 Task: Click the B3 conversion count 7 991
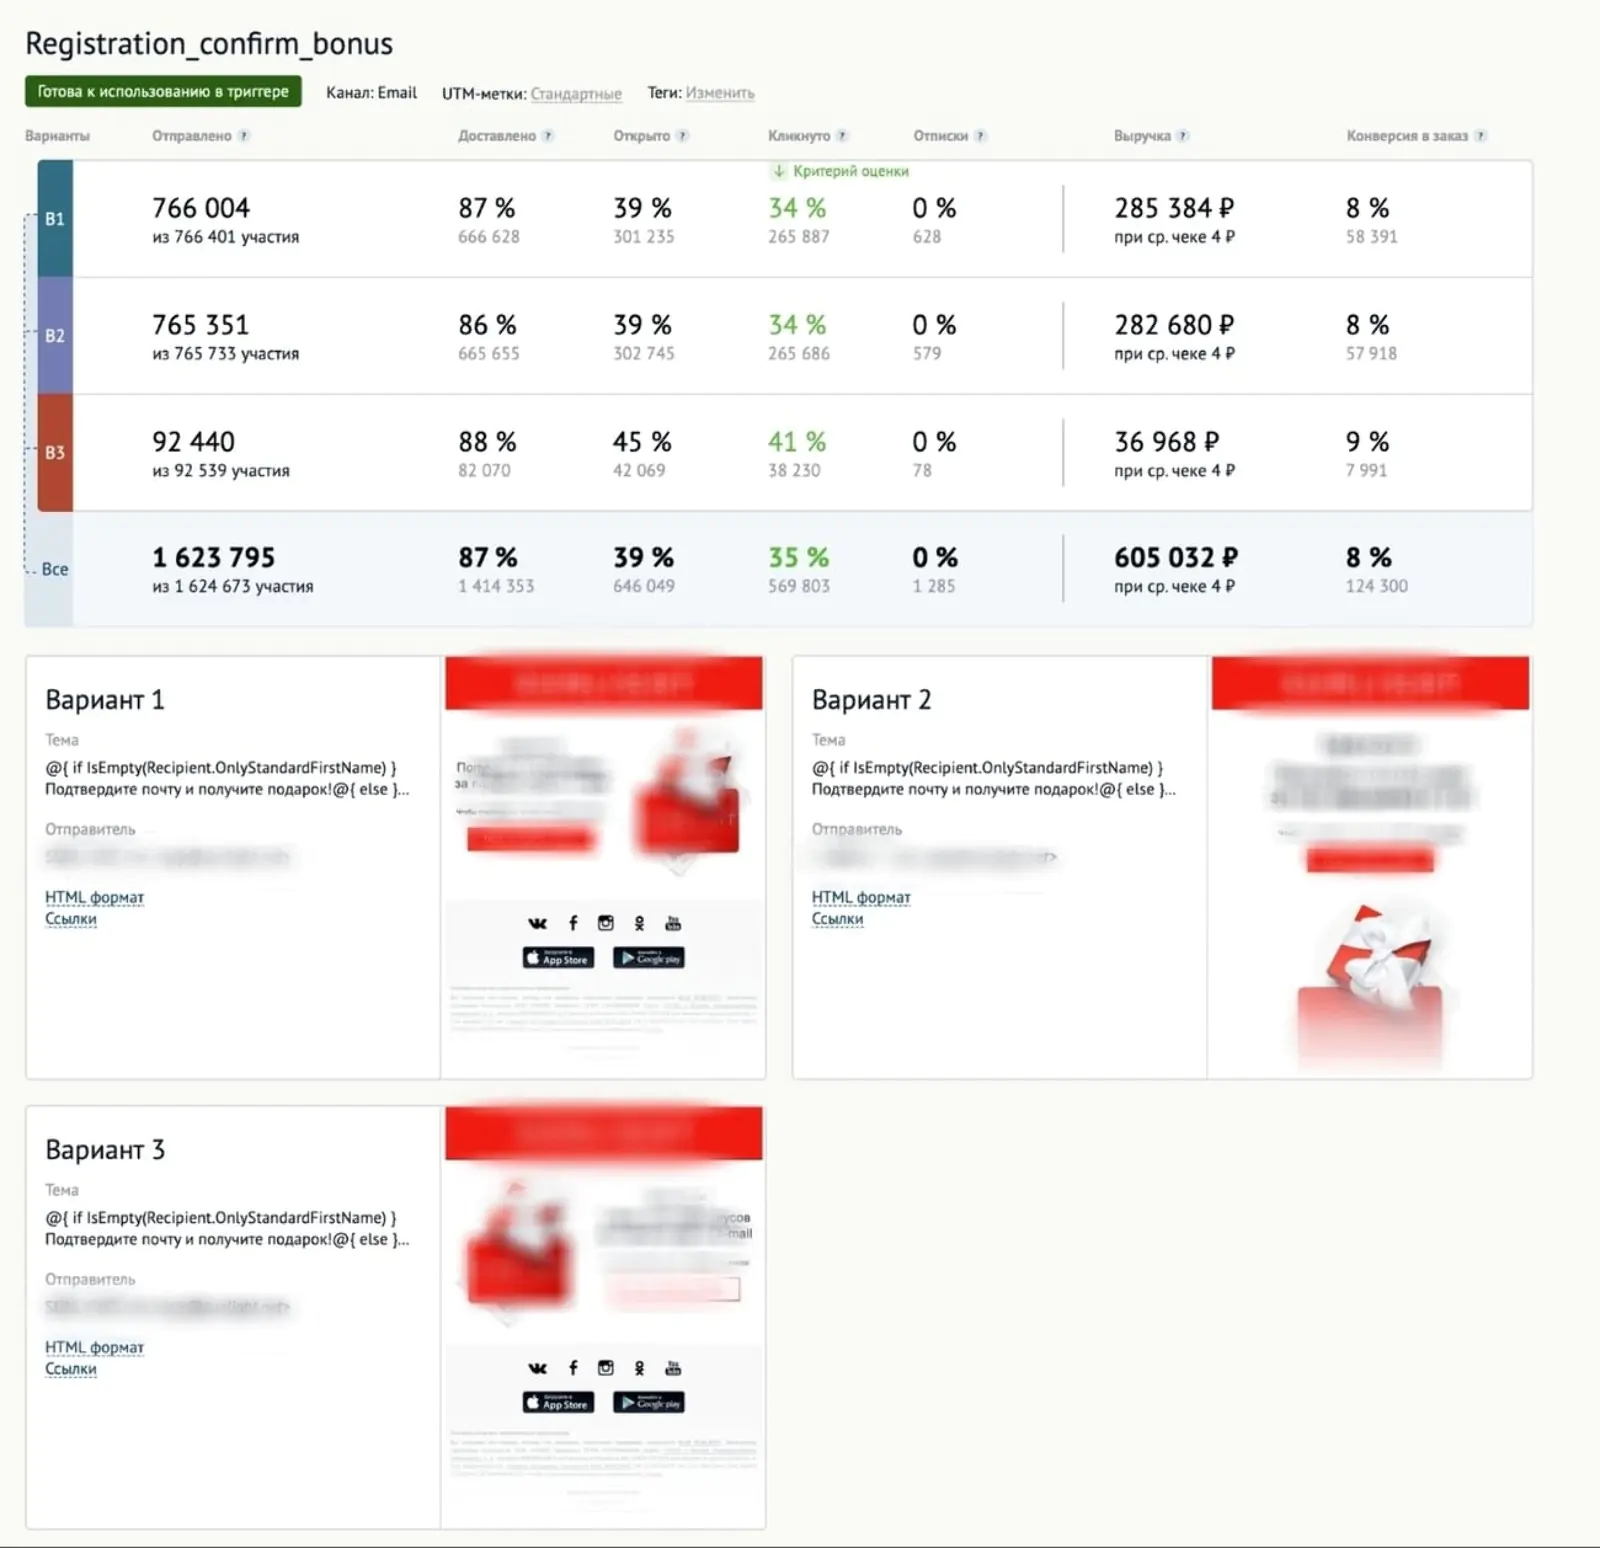[x=1366, y=471]
